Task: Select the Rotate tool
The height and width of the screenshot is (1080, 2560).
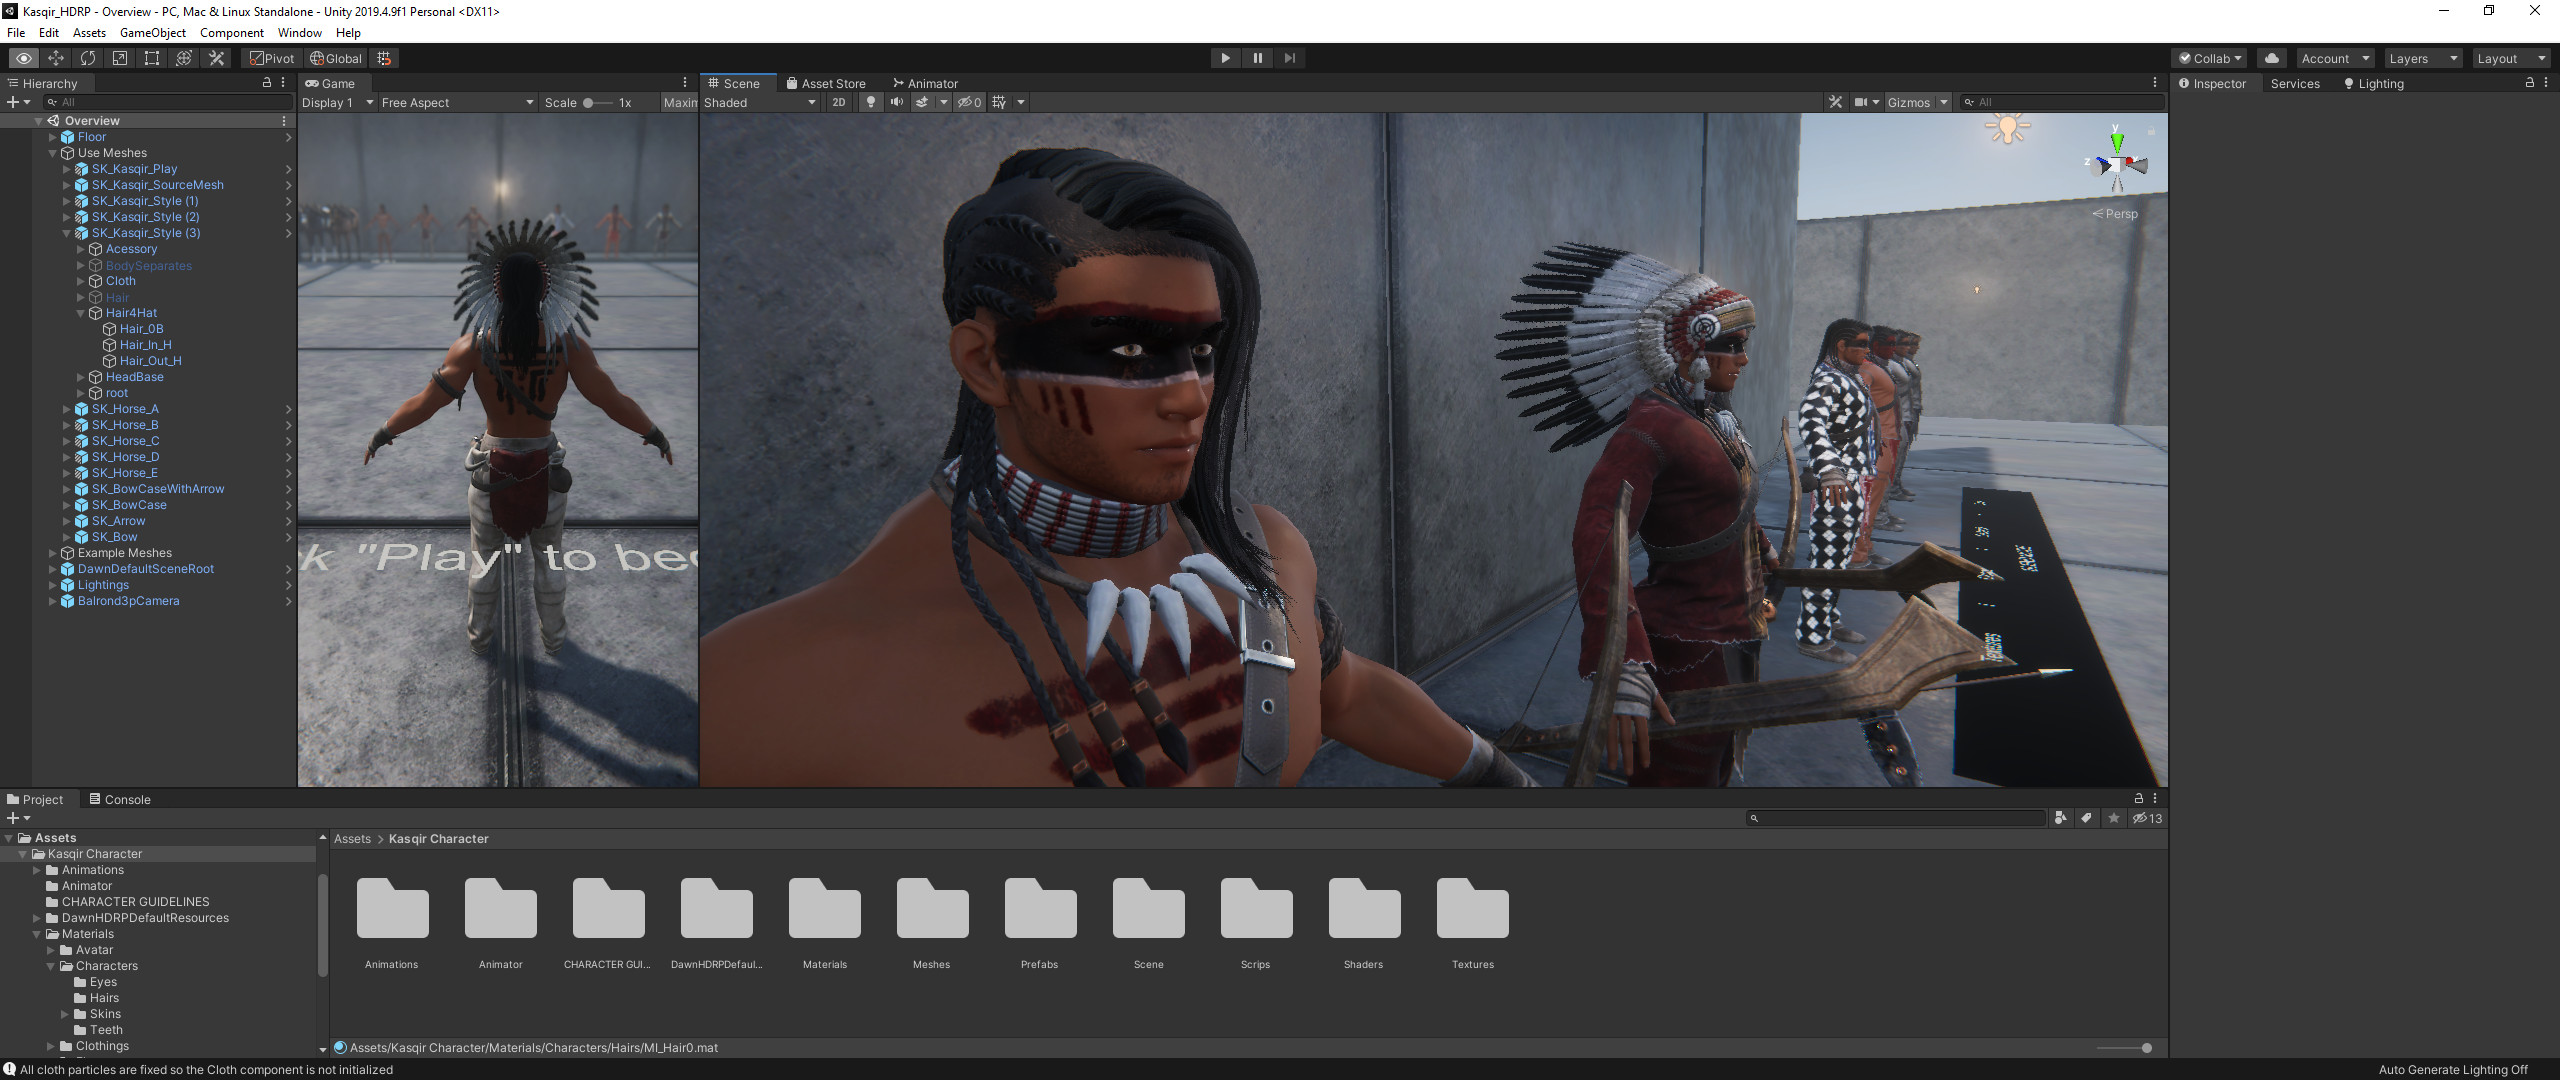Action: (x=88, y=58)
